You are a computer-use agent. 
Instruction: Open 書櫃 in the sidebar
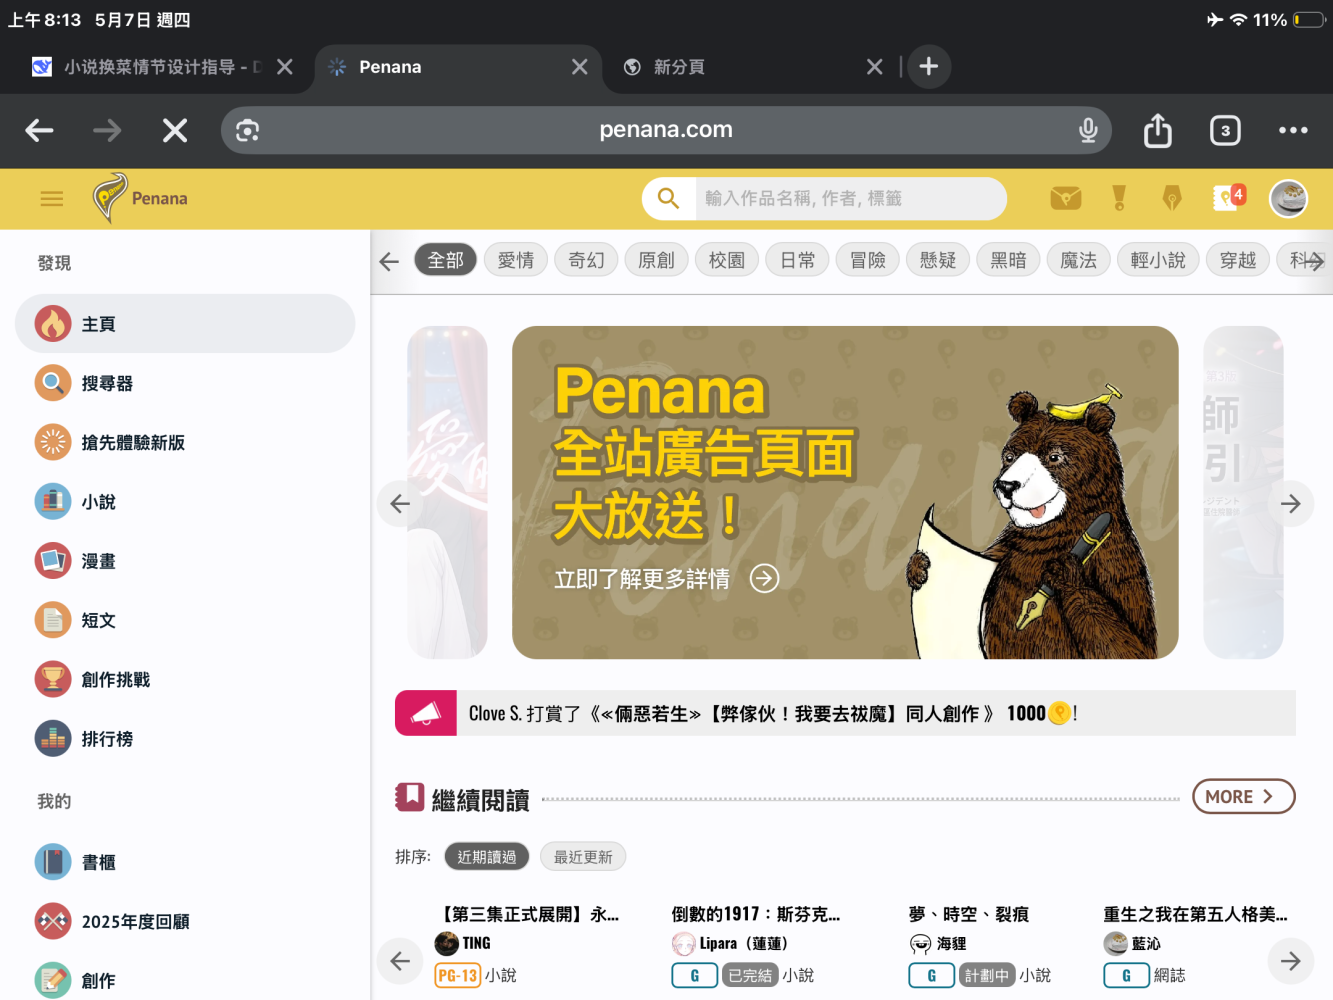point(185,862)
